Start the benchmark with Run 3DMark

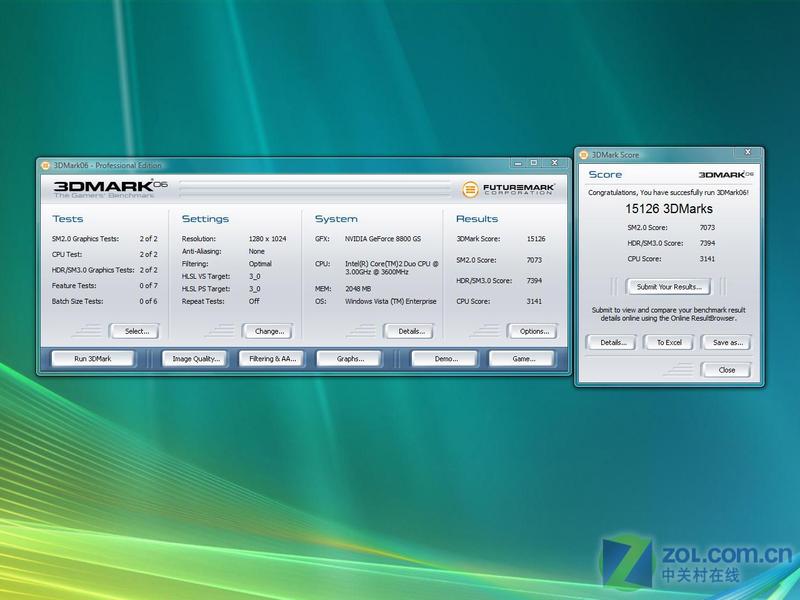click(92, 359)
